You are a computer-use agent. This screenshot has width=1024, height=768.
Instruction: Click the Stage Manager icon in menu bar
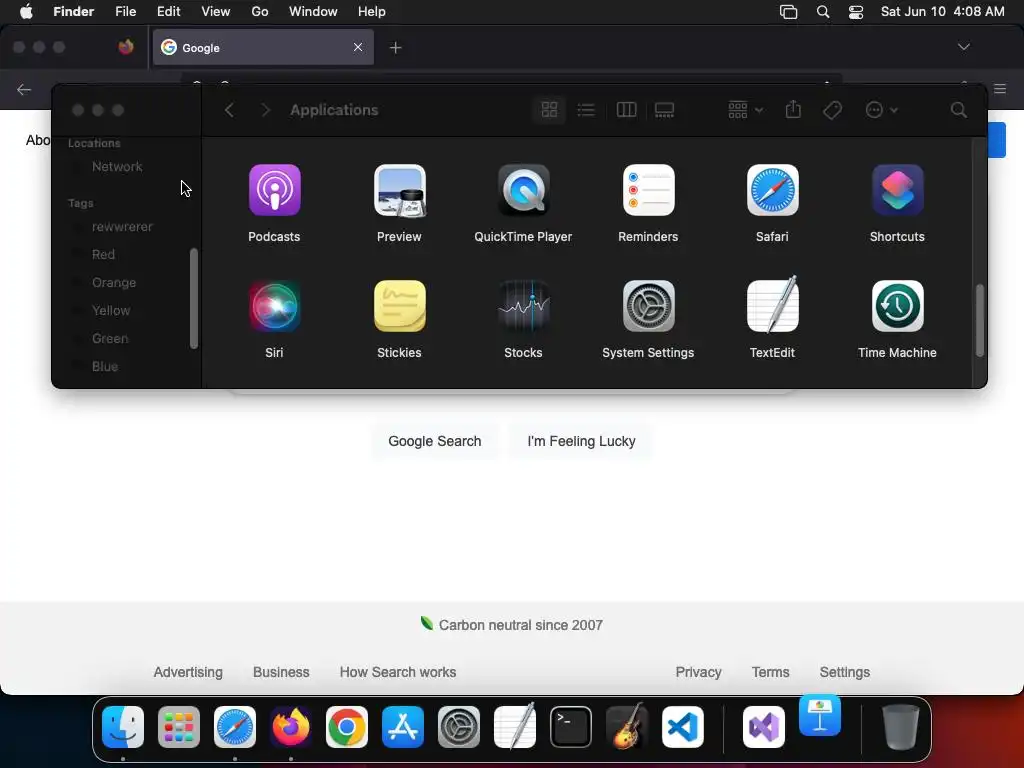pyautogui.click(x=788, y=12)
